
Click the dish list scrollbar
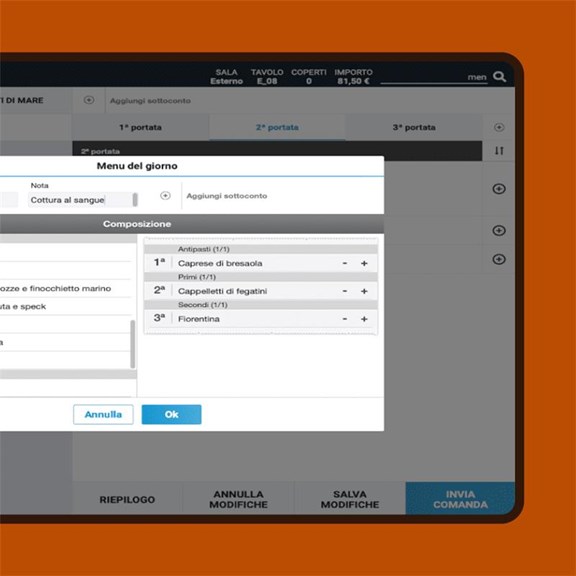133,344
